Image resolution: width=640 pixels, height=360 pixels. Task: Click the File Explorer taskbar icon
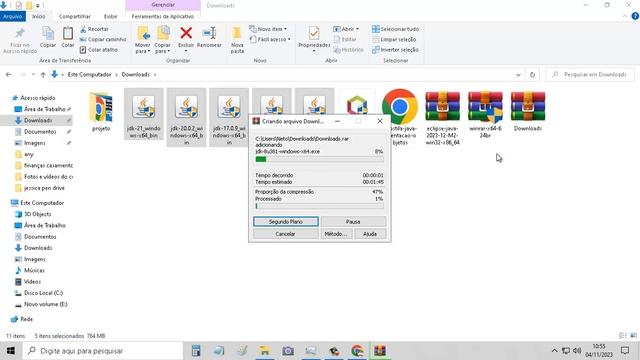[264, 351]
